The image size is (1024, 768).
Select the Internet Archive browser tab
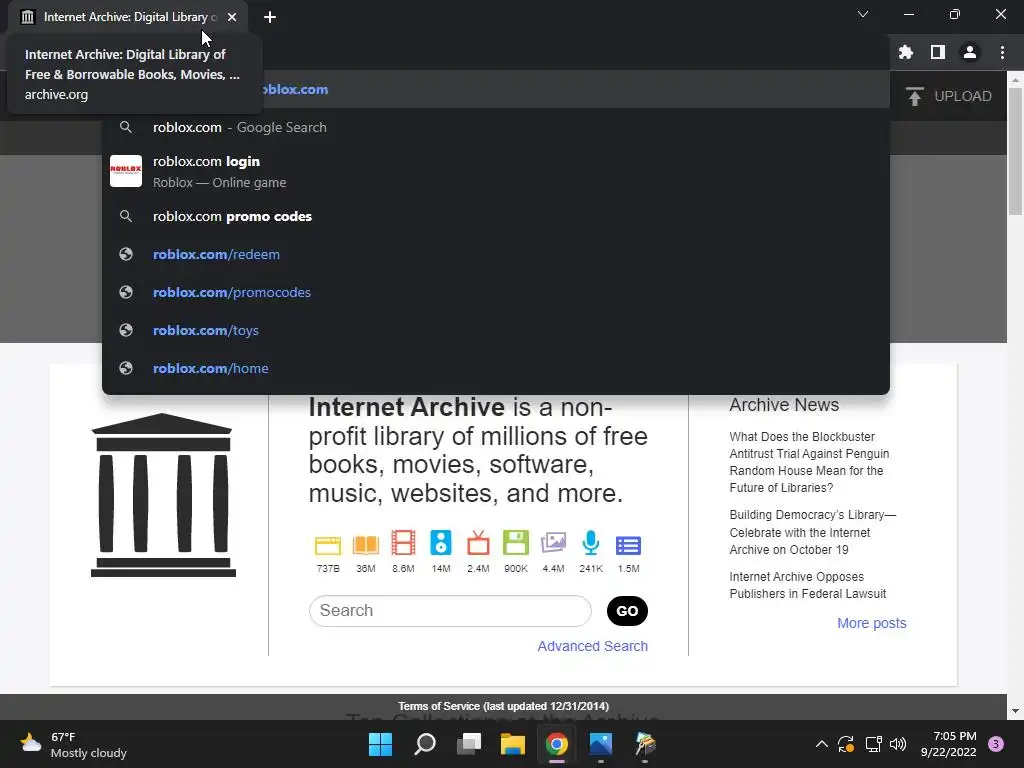click(128, 17)
